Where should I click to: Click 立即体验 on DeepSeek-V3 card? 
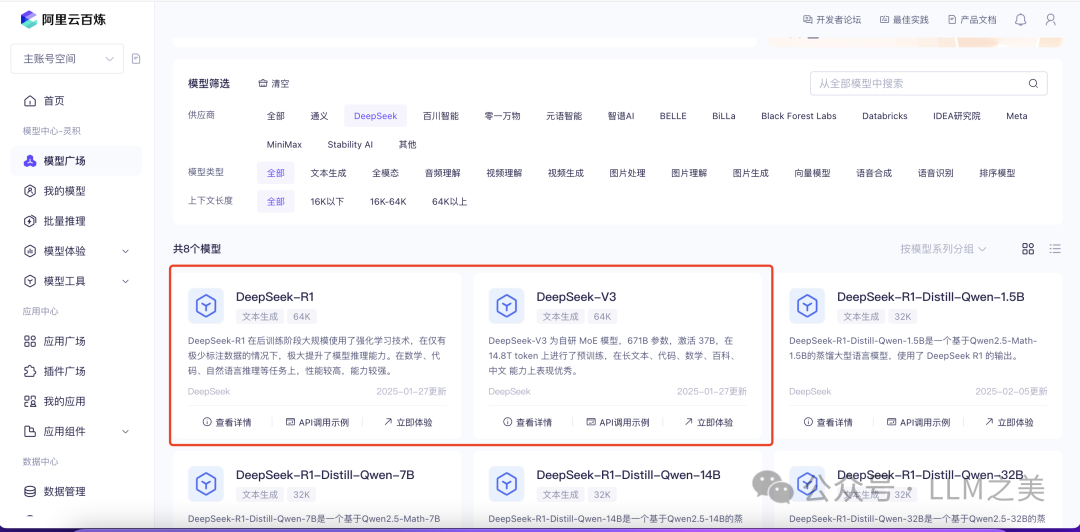point(708,422)
